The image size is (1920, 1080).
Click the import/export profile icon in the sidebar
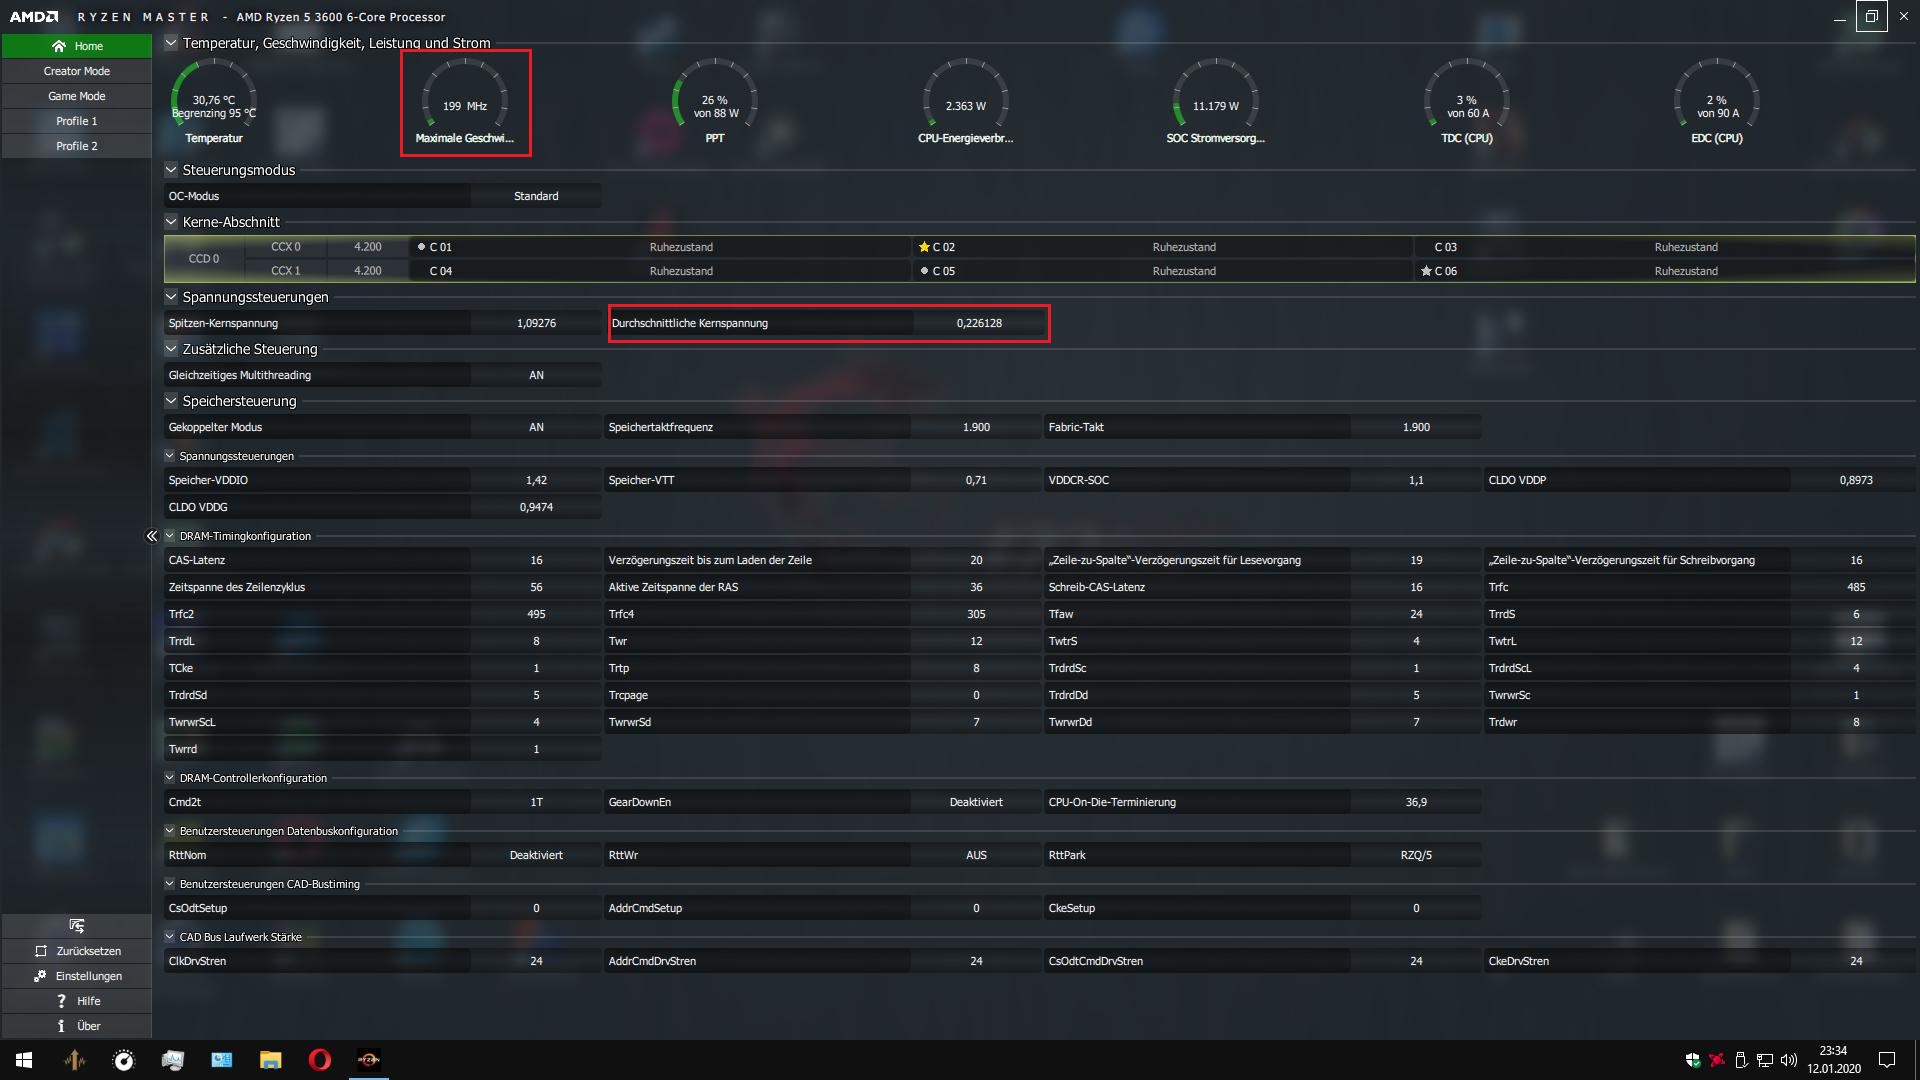pos(77,926)
